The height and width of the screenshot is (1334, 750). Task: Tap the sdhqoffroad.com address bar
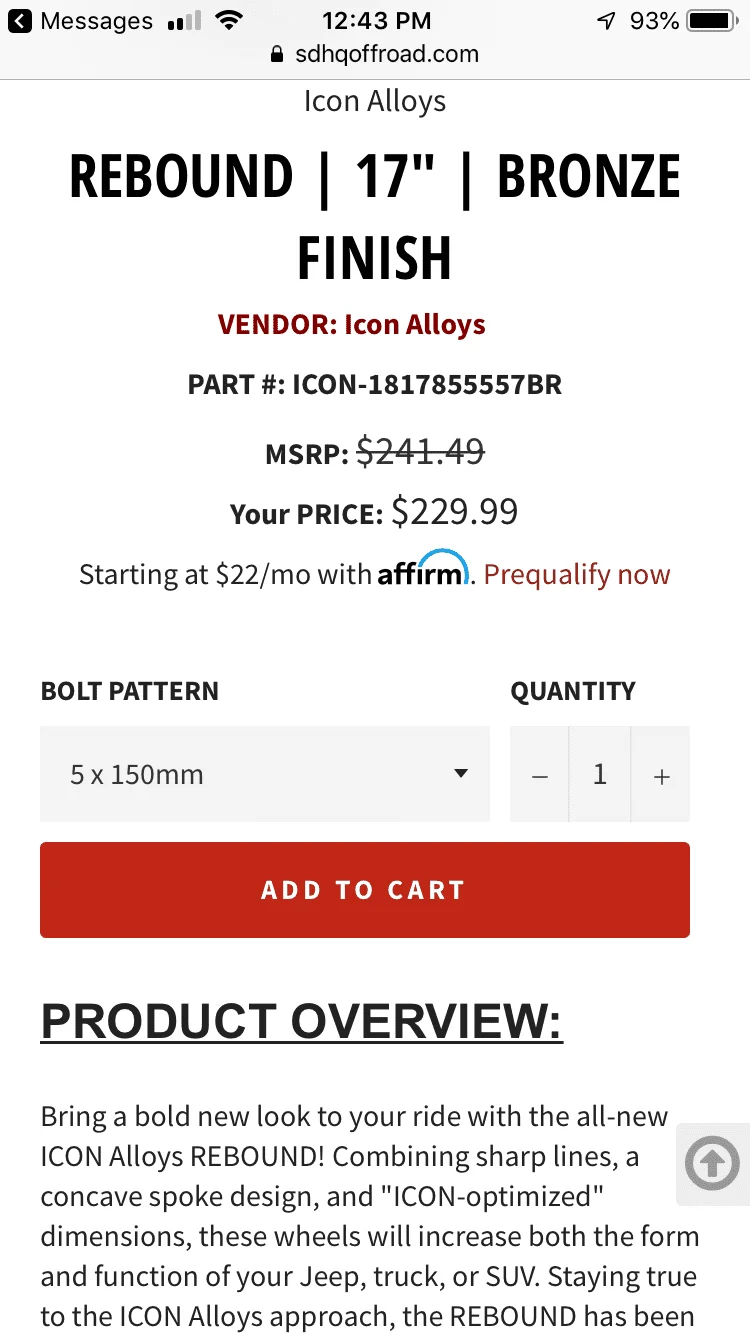pyautogui.click(x=386, y=55)
